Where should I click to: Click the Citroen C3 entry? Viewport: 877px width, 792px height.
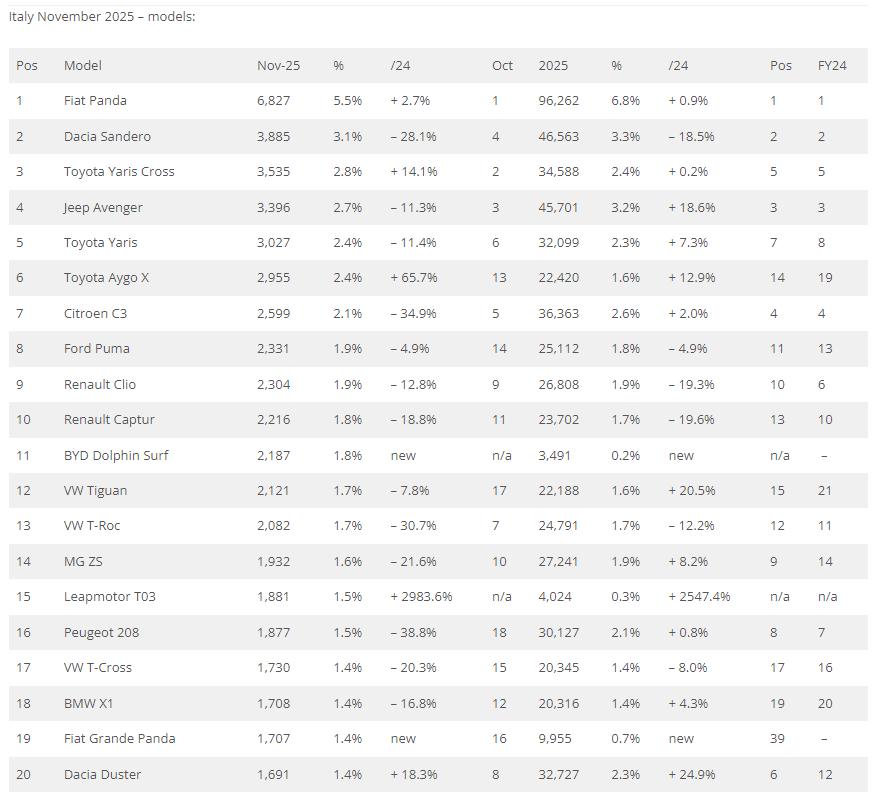point(95,313)
